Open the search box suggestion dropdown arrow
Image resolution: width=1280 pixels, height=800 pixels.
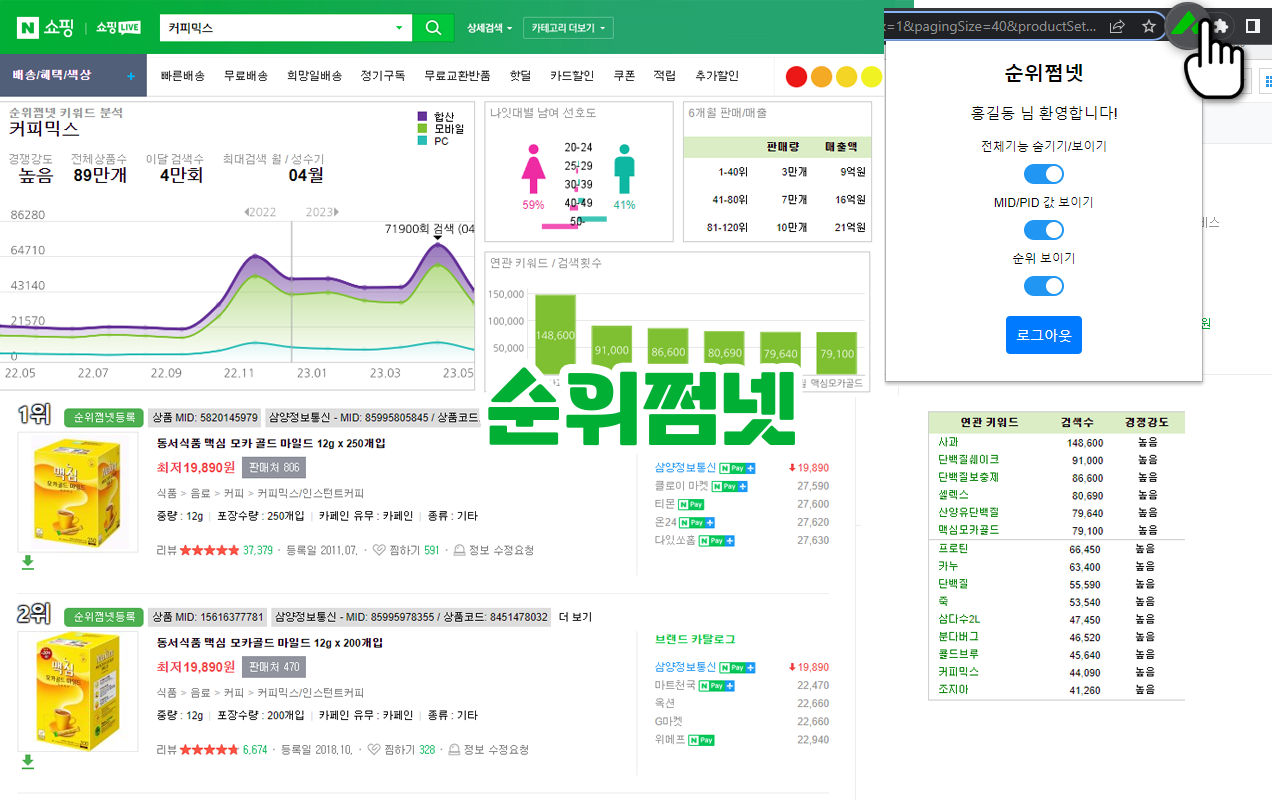[x=399, y=28]
